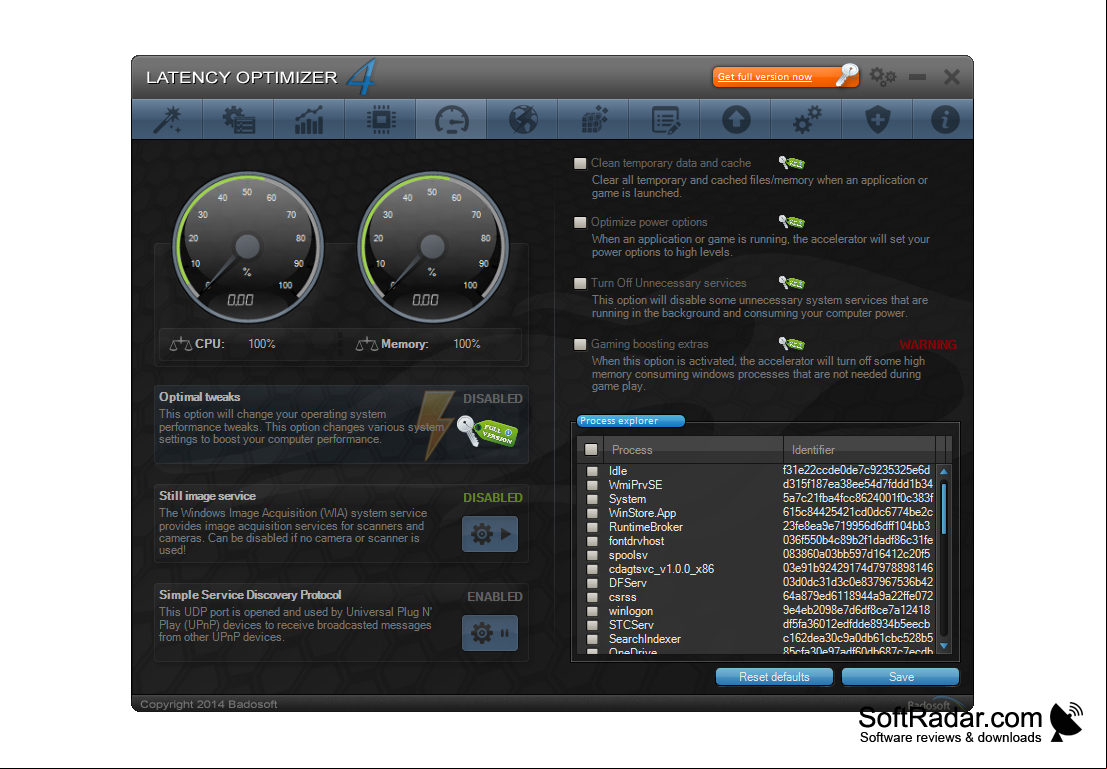Open the gears and checklist toolbar tab
The image size is (1107, 769).
pos(239,119)
